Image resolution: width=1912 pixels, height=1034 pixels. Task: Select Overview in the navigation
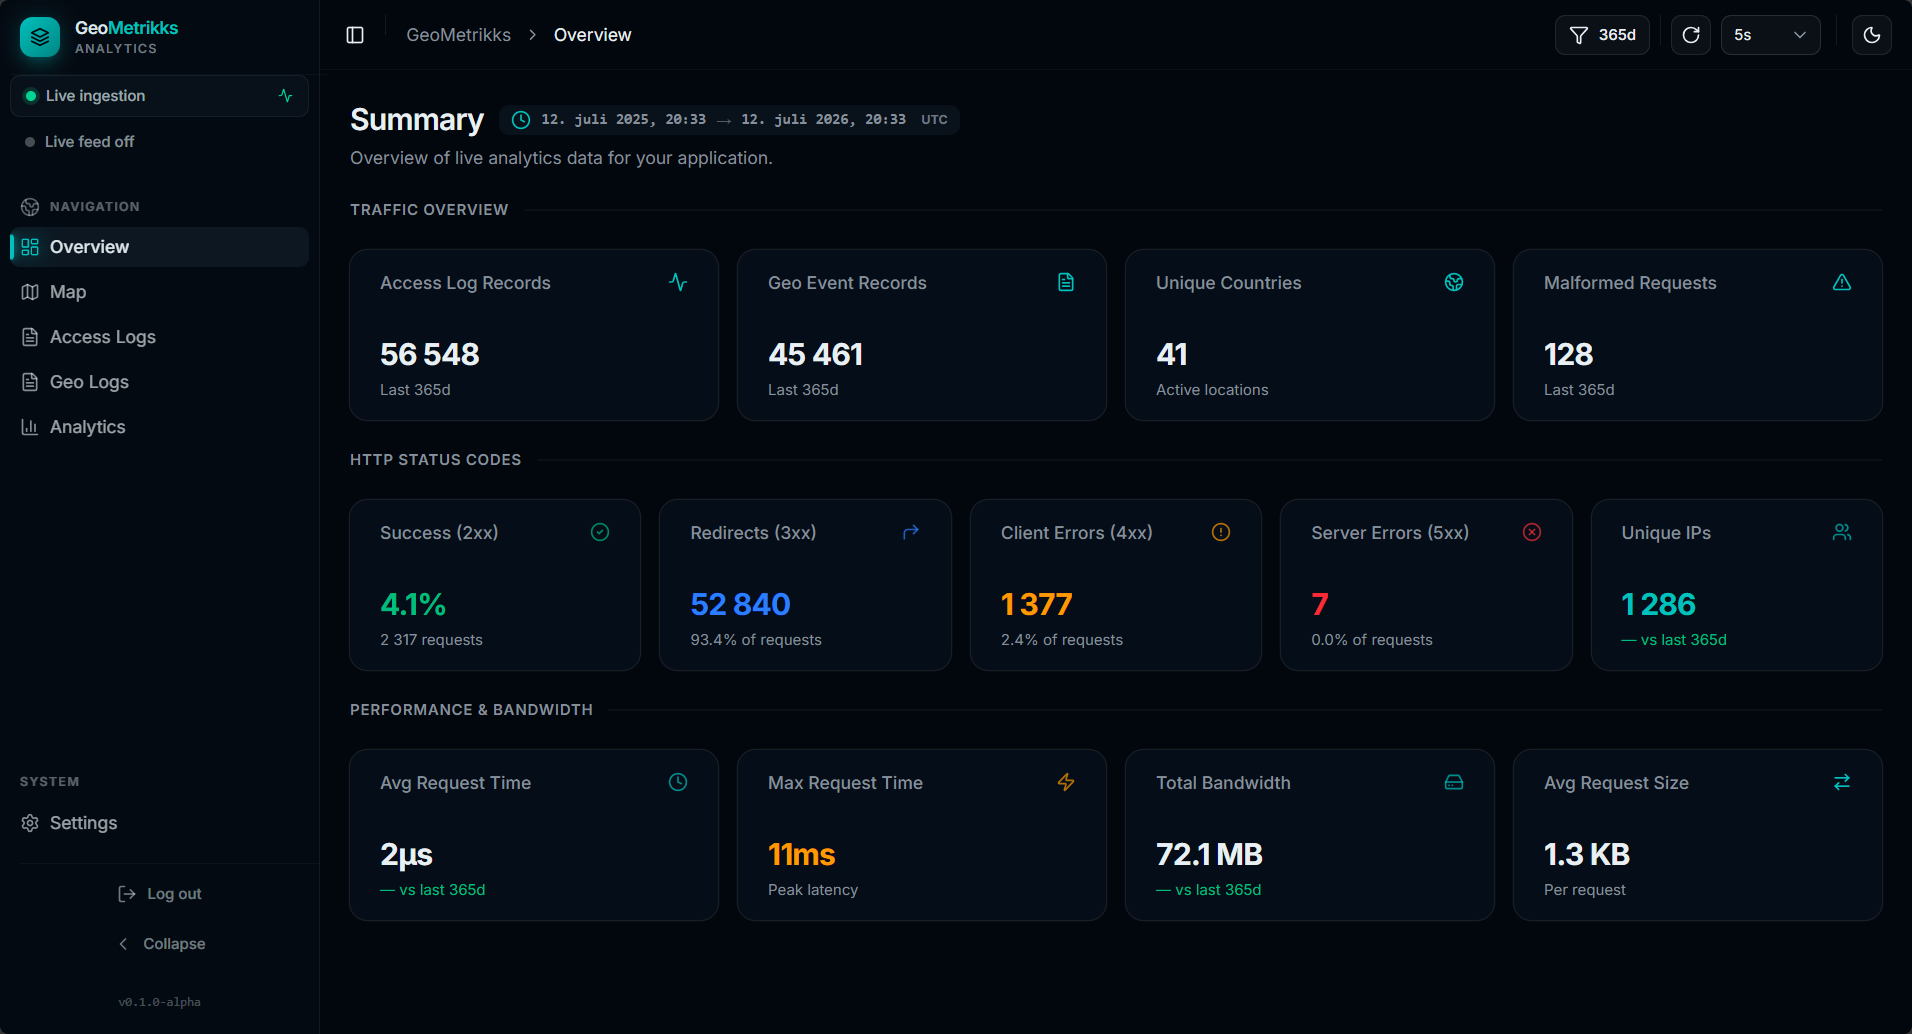coord(159,247)
